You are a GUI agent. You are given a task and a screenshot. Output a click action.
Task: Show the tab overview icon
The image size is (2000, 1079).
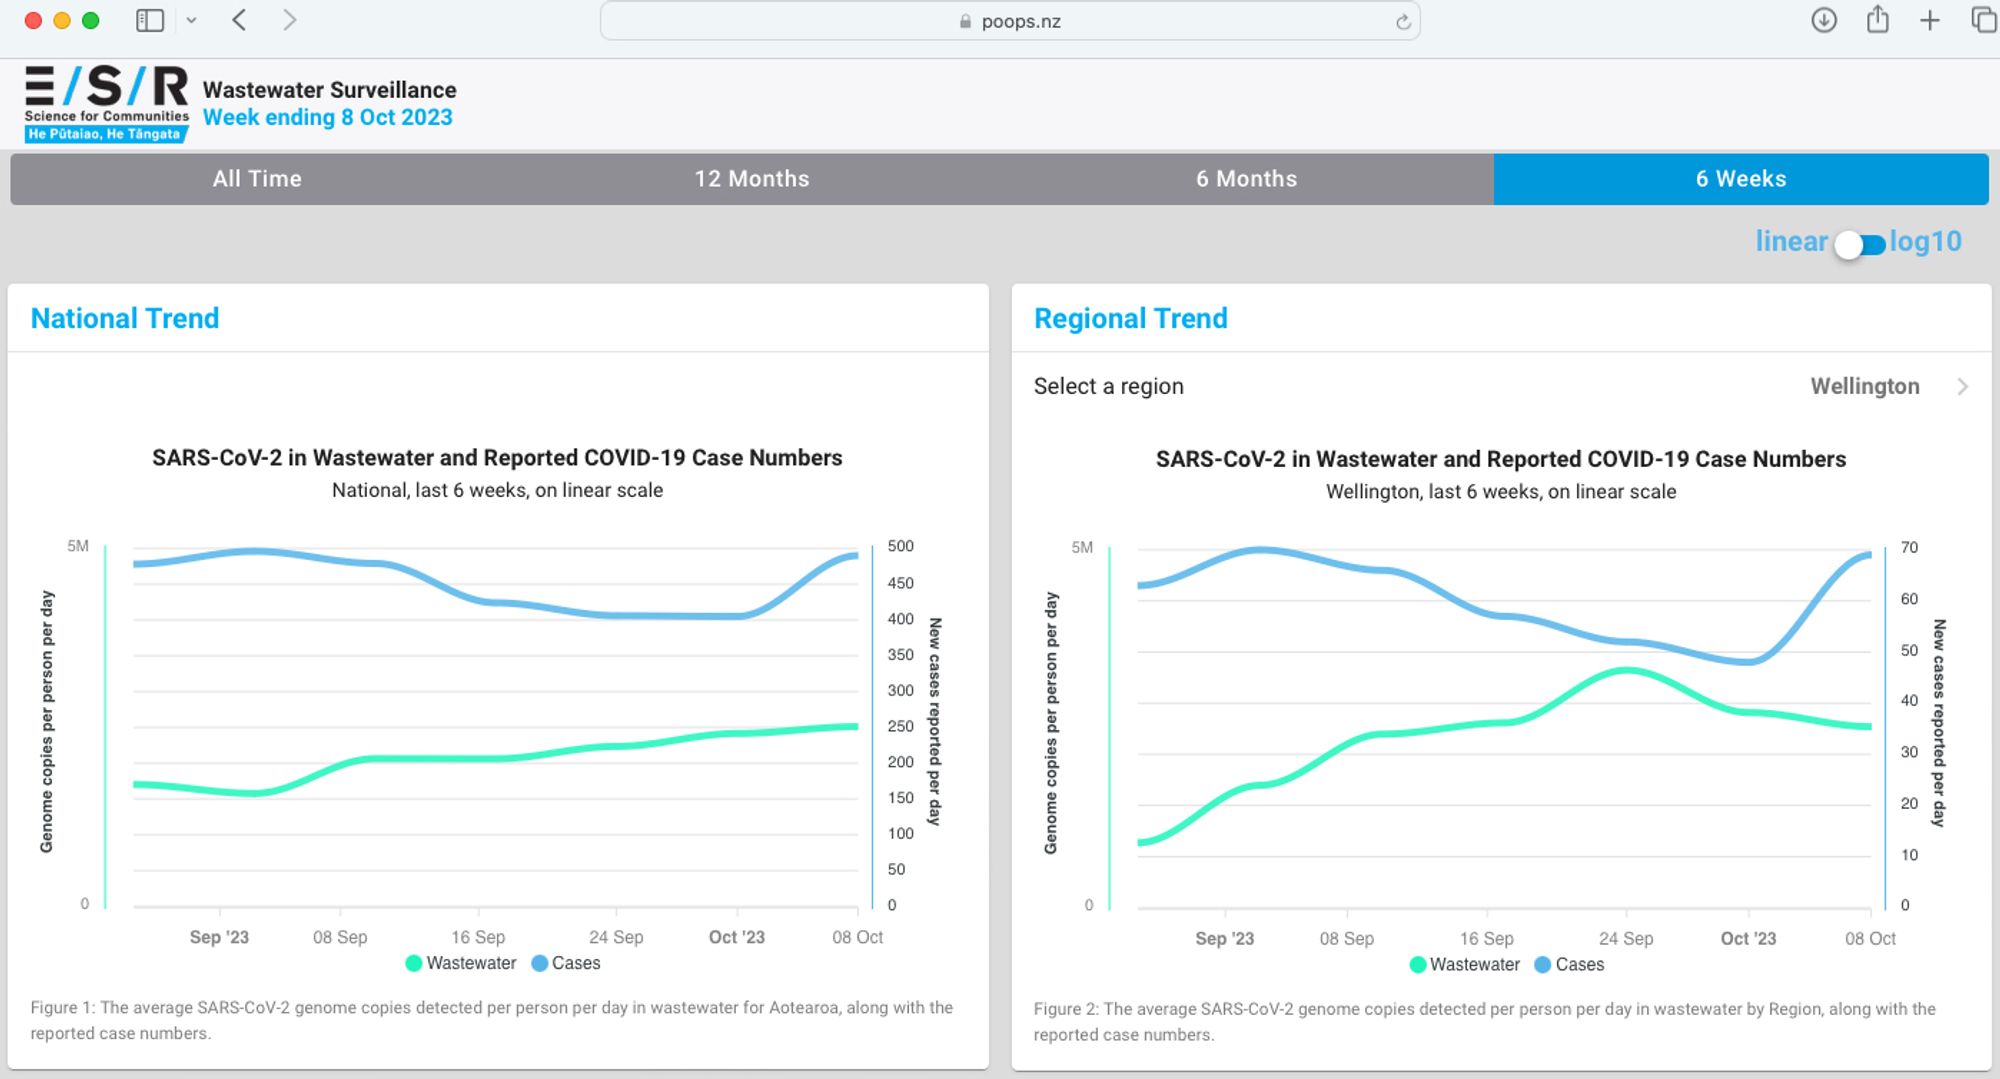pyautogui.click(x=1983, y=20)
